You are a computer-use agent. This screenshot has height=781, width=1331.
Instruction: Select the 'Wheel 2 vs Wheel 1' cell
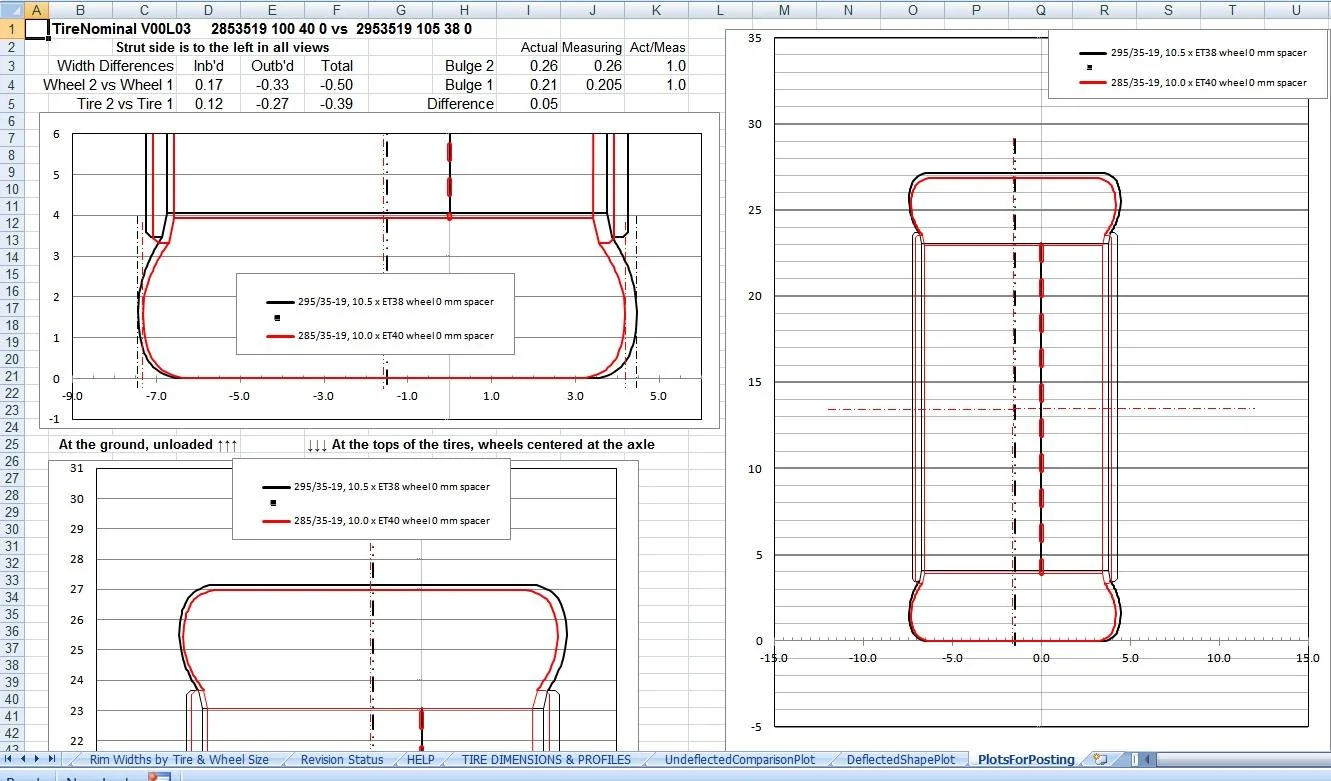(108, 85)
